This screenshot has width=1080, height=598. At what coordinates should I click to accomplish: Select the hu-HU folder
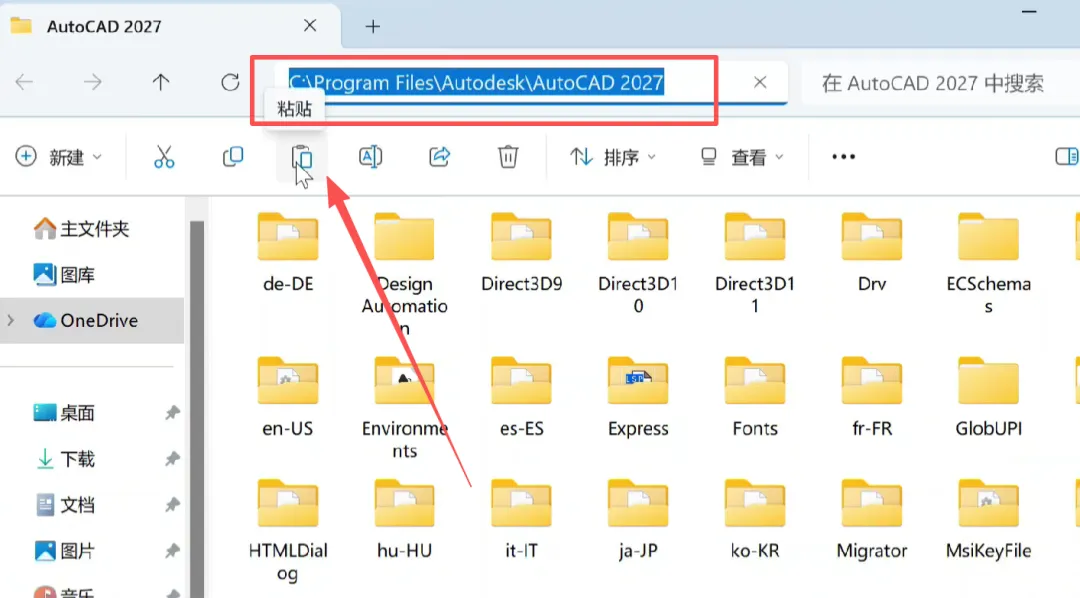405,519
